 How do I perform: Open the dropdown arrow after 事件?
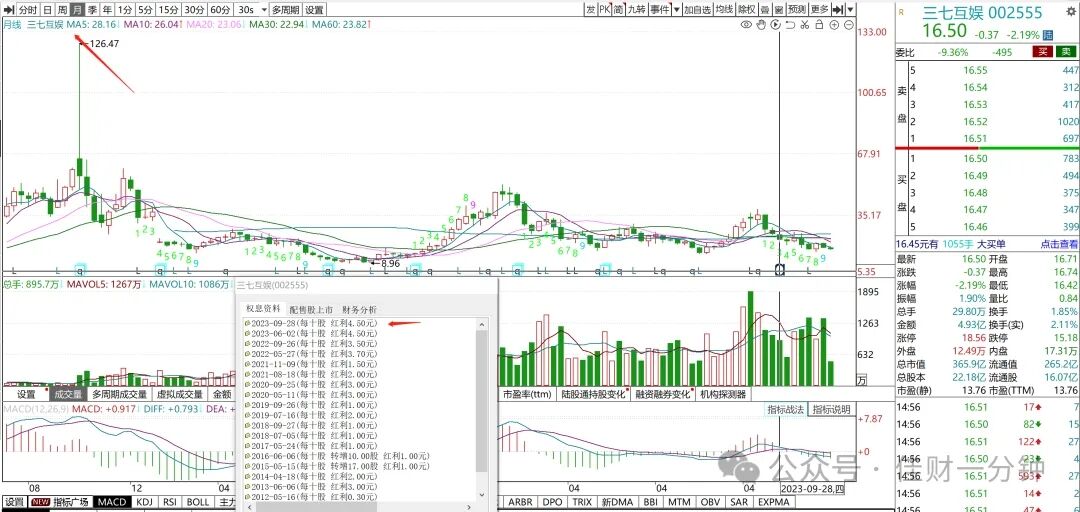click(x=676, y=9)
